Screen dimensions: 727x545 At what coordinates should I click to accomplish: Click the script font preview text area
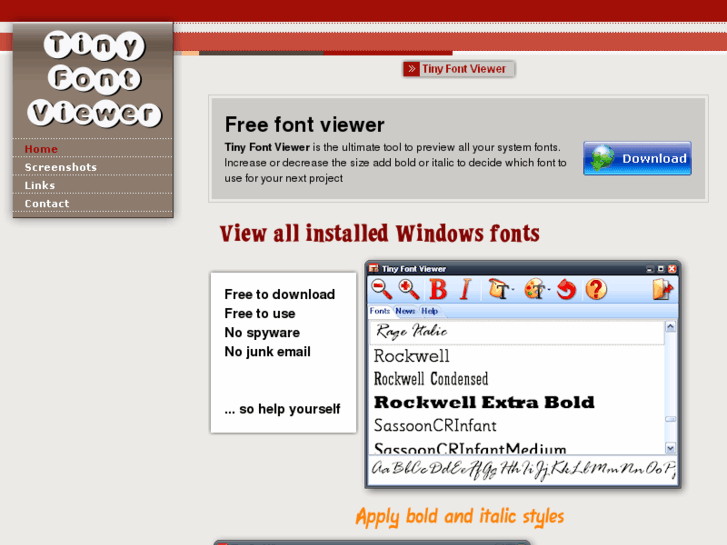pos(523,469)
